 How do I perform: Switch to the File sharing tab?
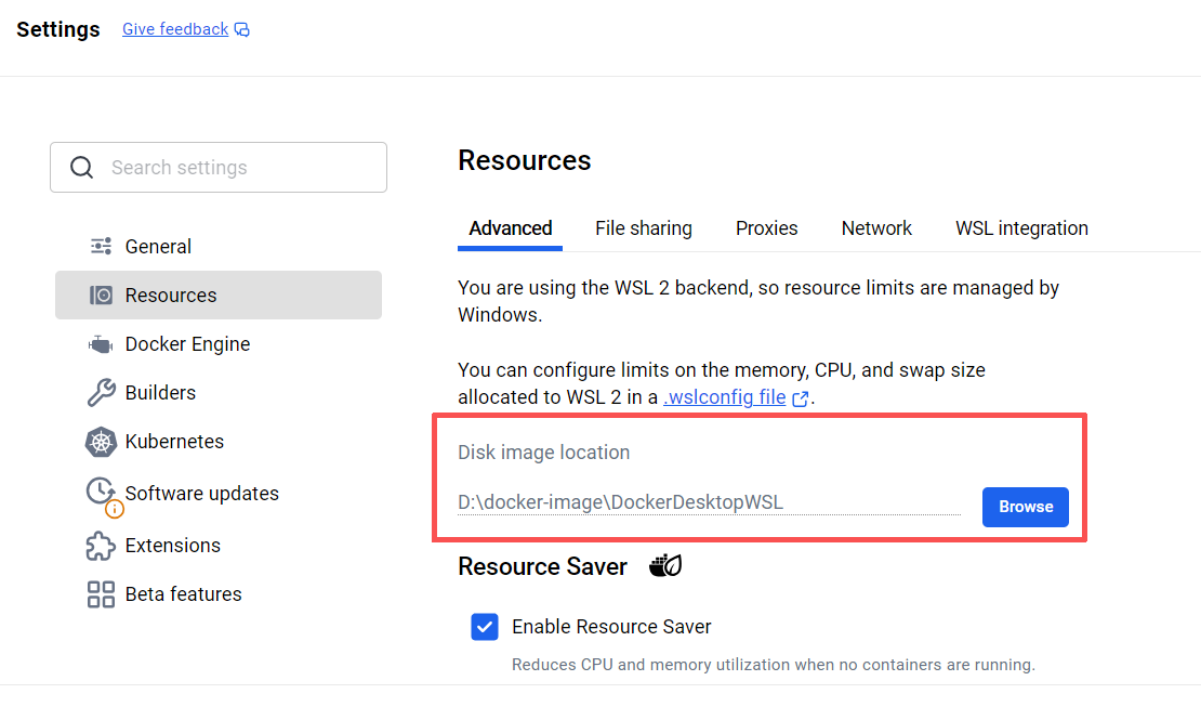(643, 228)
